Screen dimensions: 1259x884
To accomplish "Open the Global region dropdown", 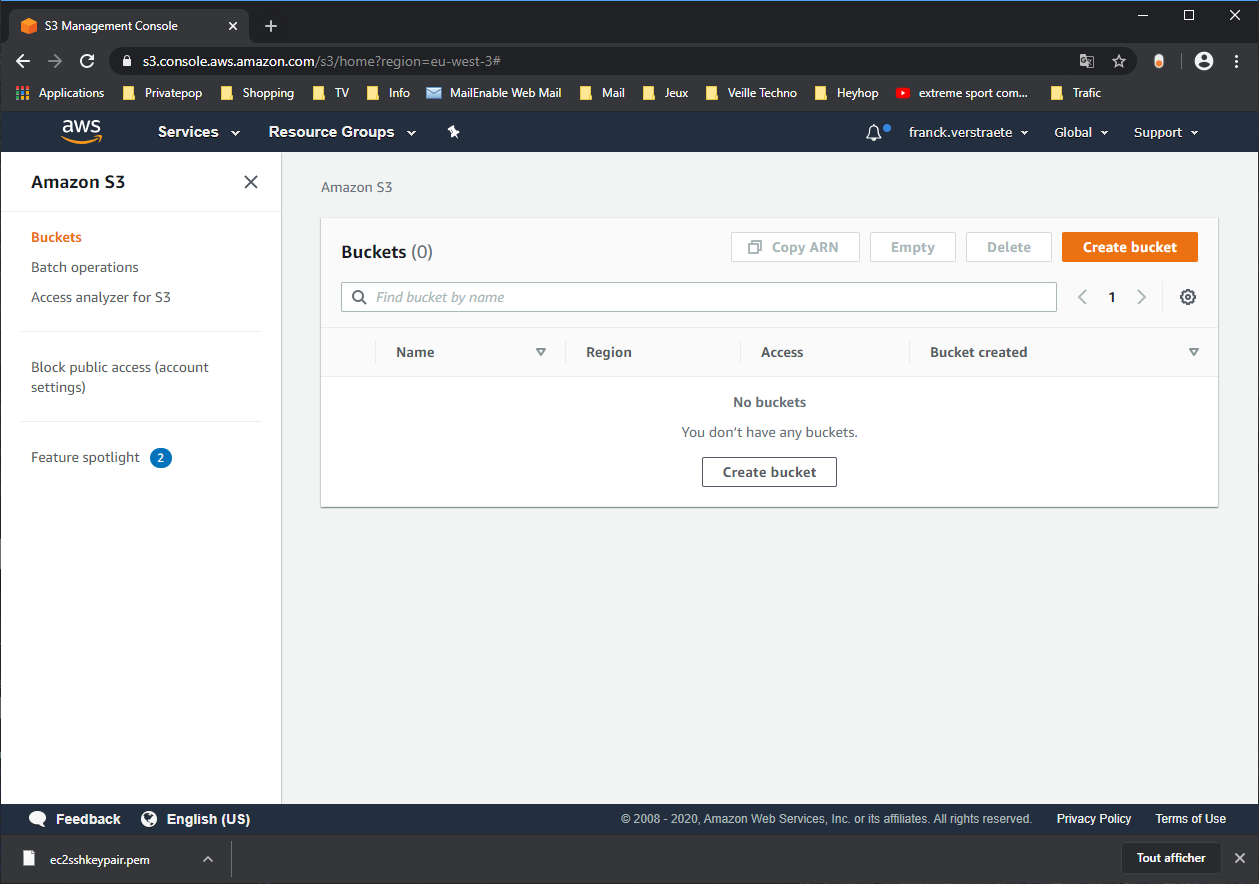I will [x=1081, y=132].
